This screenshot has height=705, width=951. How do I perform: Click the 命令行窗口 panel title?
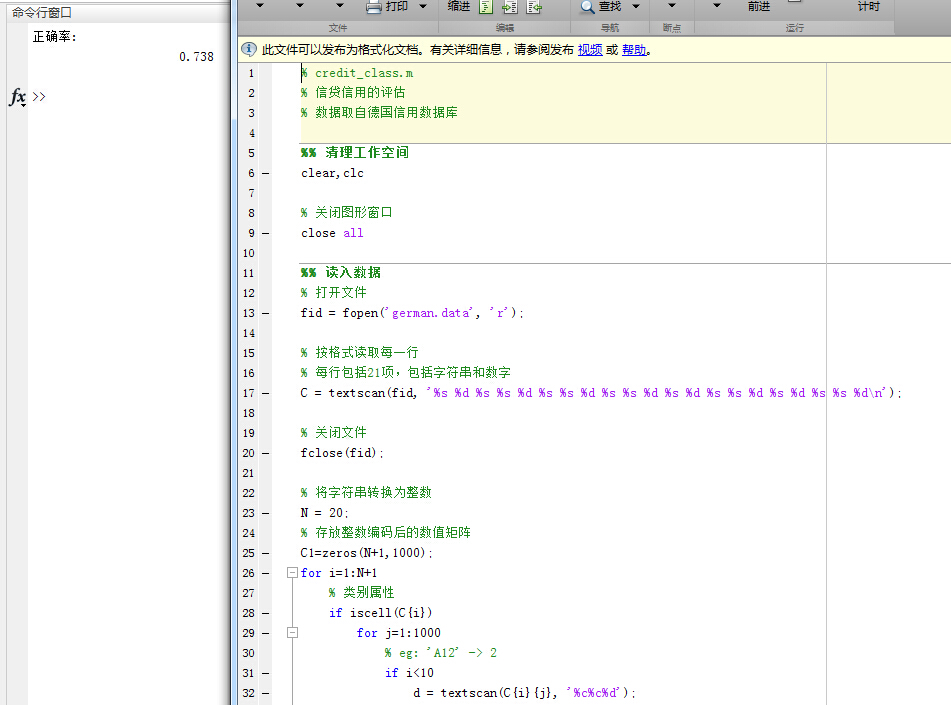coord(42,12)
